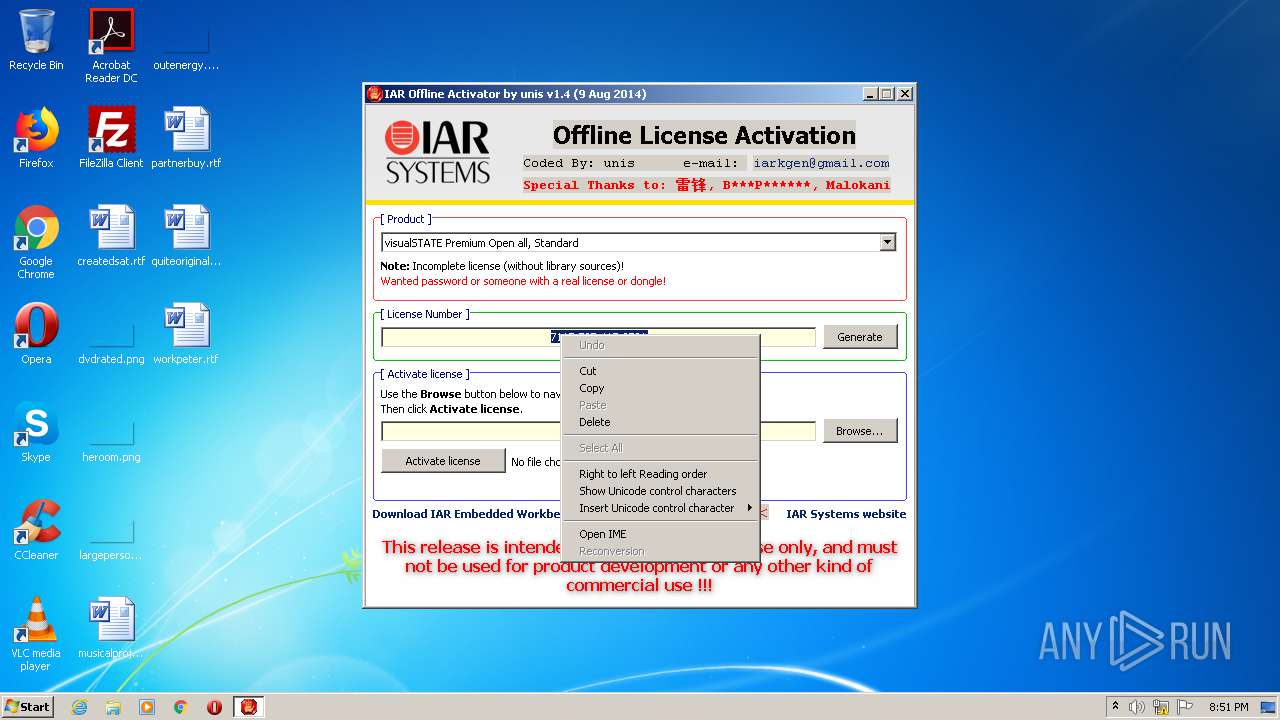Open createdsat.rtf document icon
Screen dimensions: 1280x720
(111, 236)
